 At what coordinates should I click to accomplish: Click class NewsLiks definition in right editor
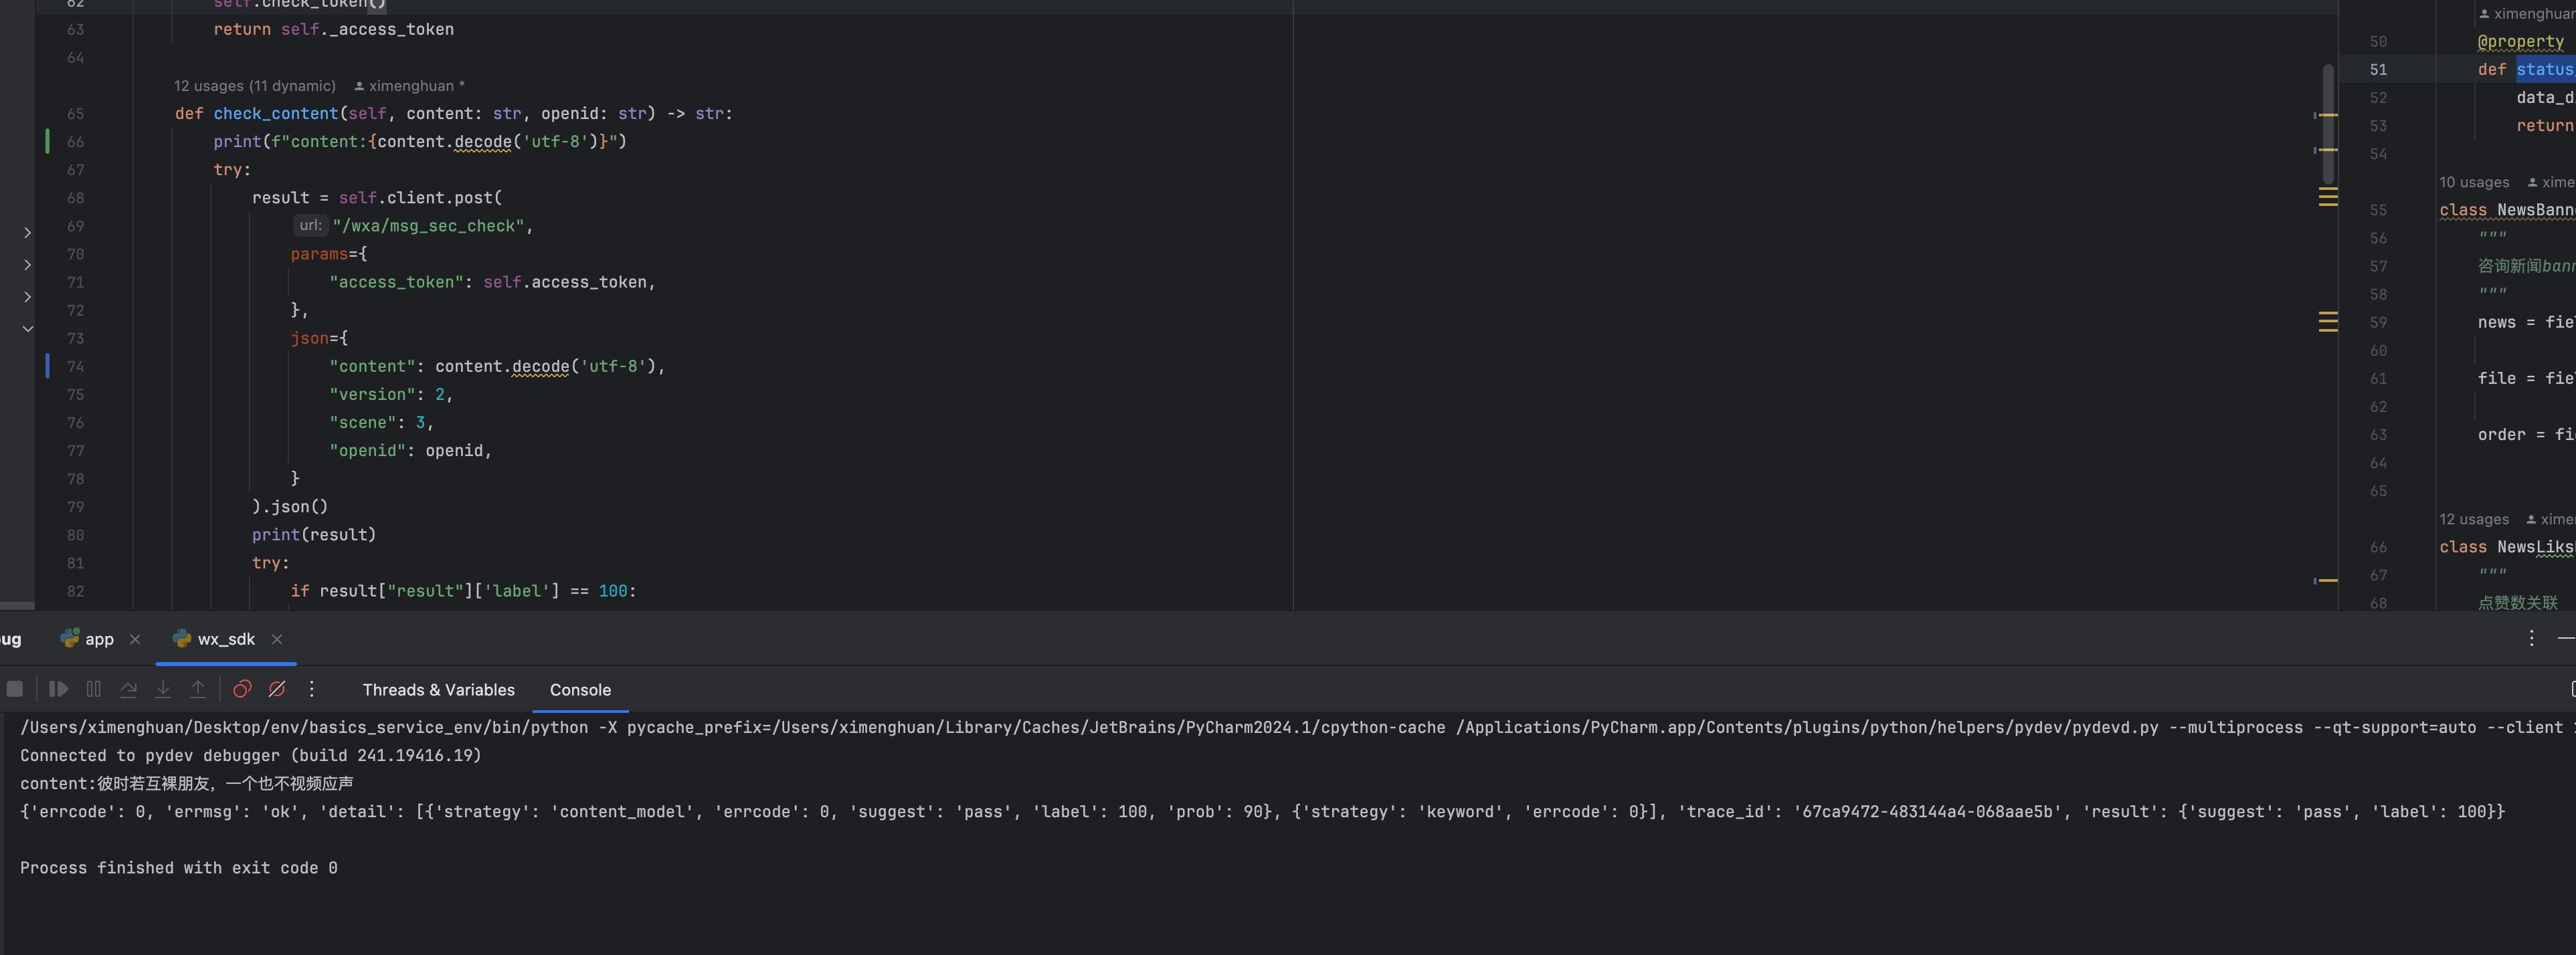click(x=2507, y=547)
